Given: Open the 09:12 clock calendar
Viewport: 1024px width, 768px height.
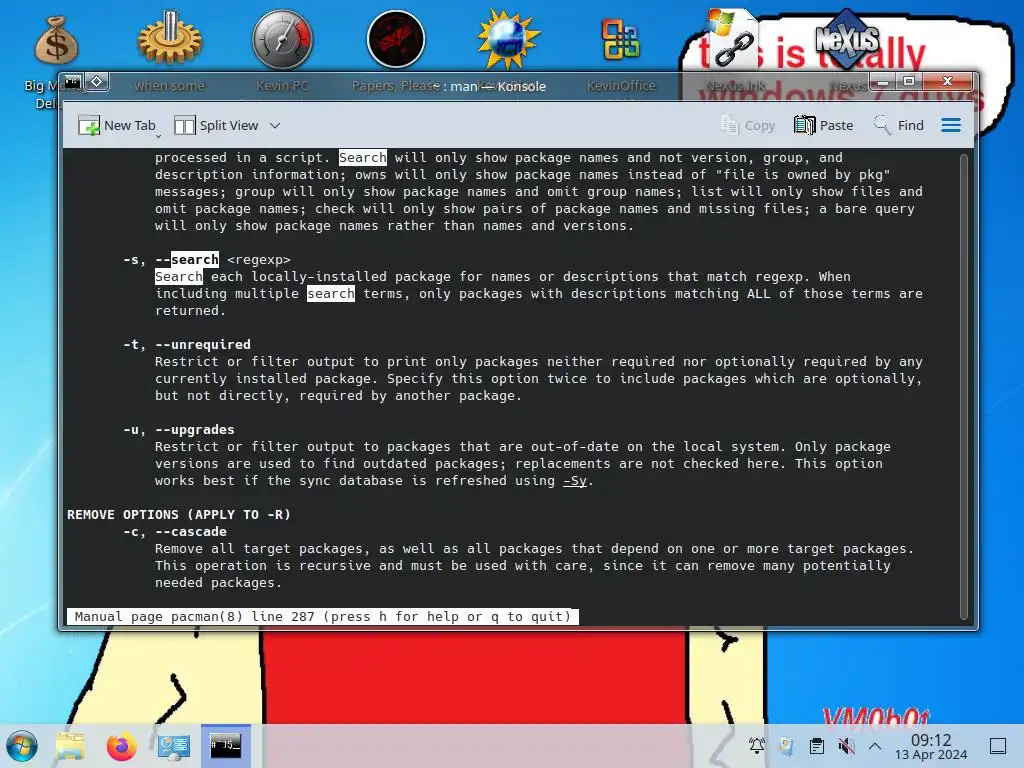Looking at the screenshot, I should coord(931,746).
